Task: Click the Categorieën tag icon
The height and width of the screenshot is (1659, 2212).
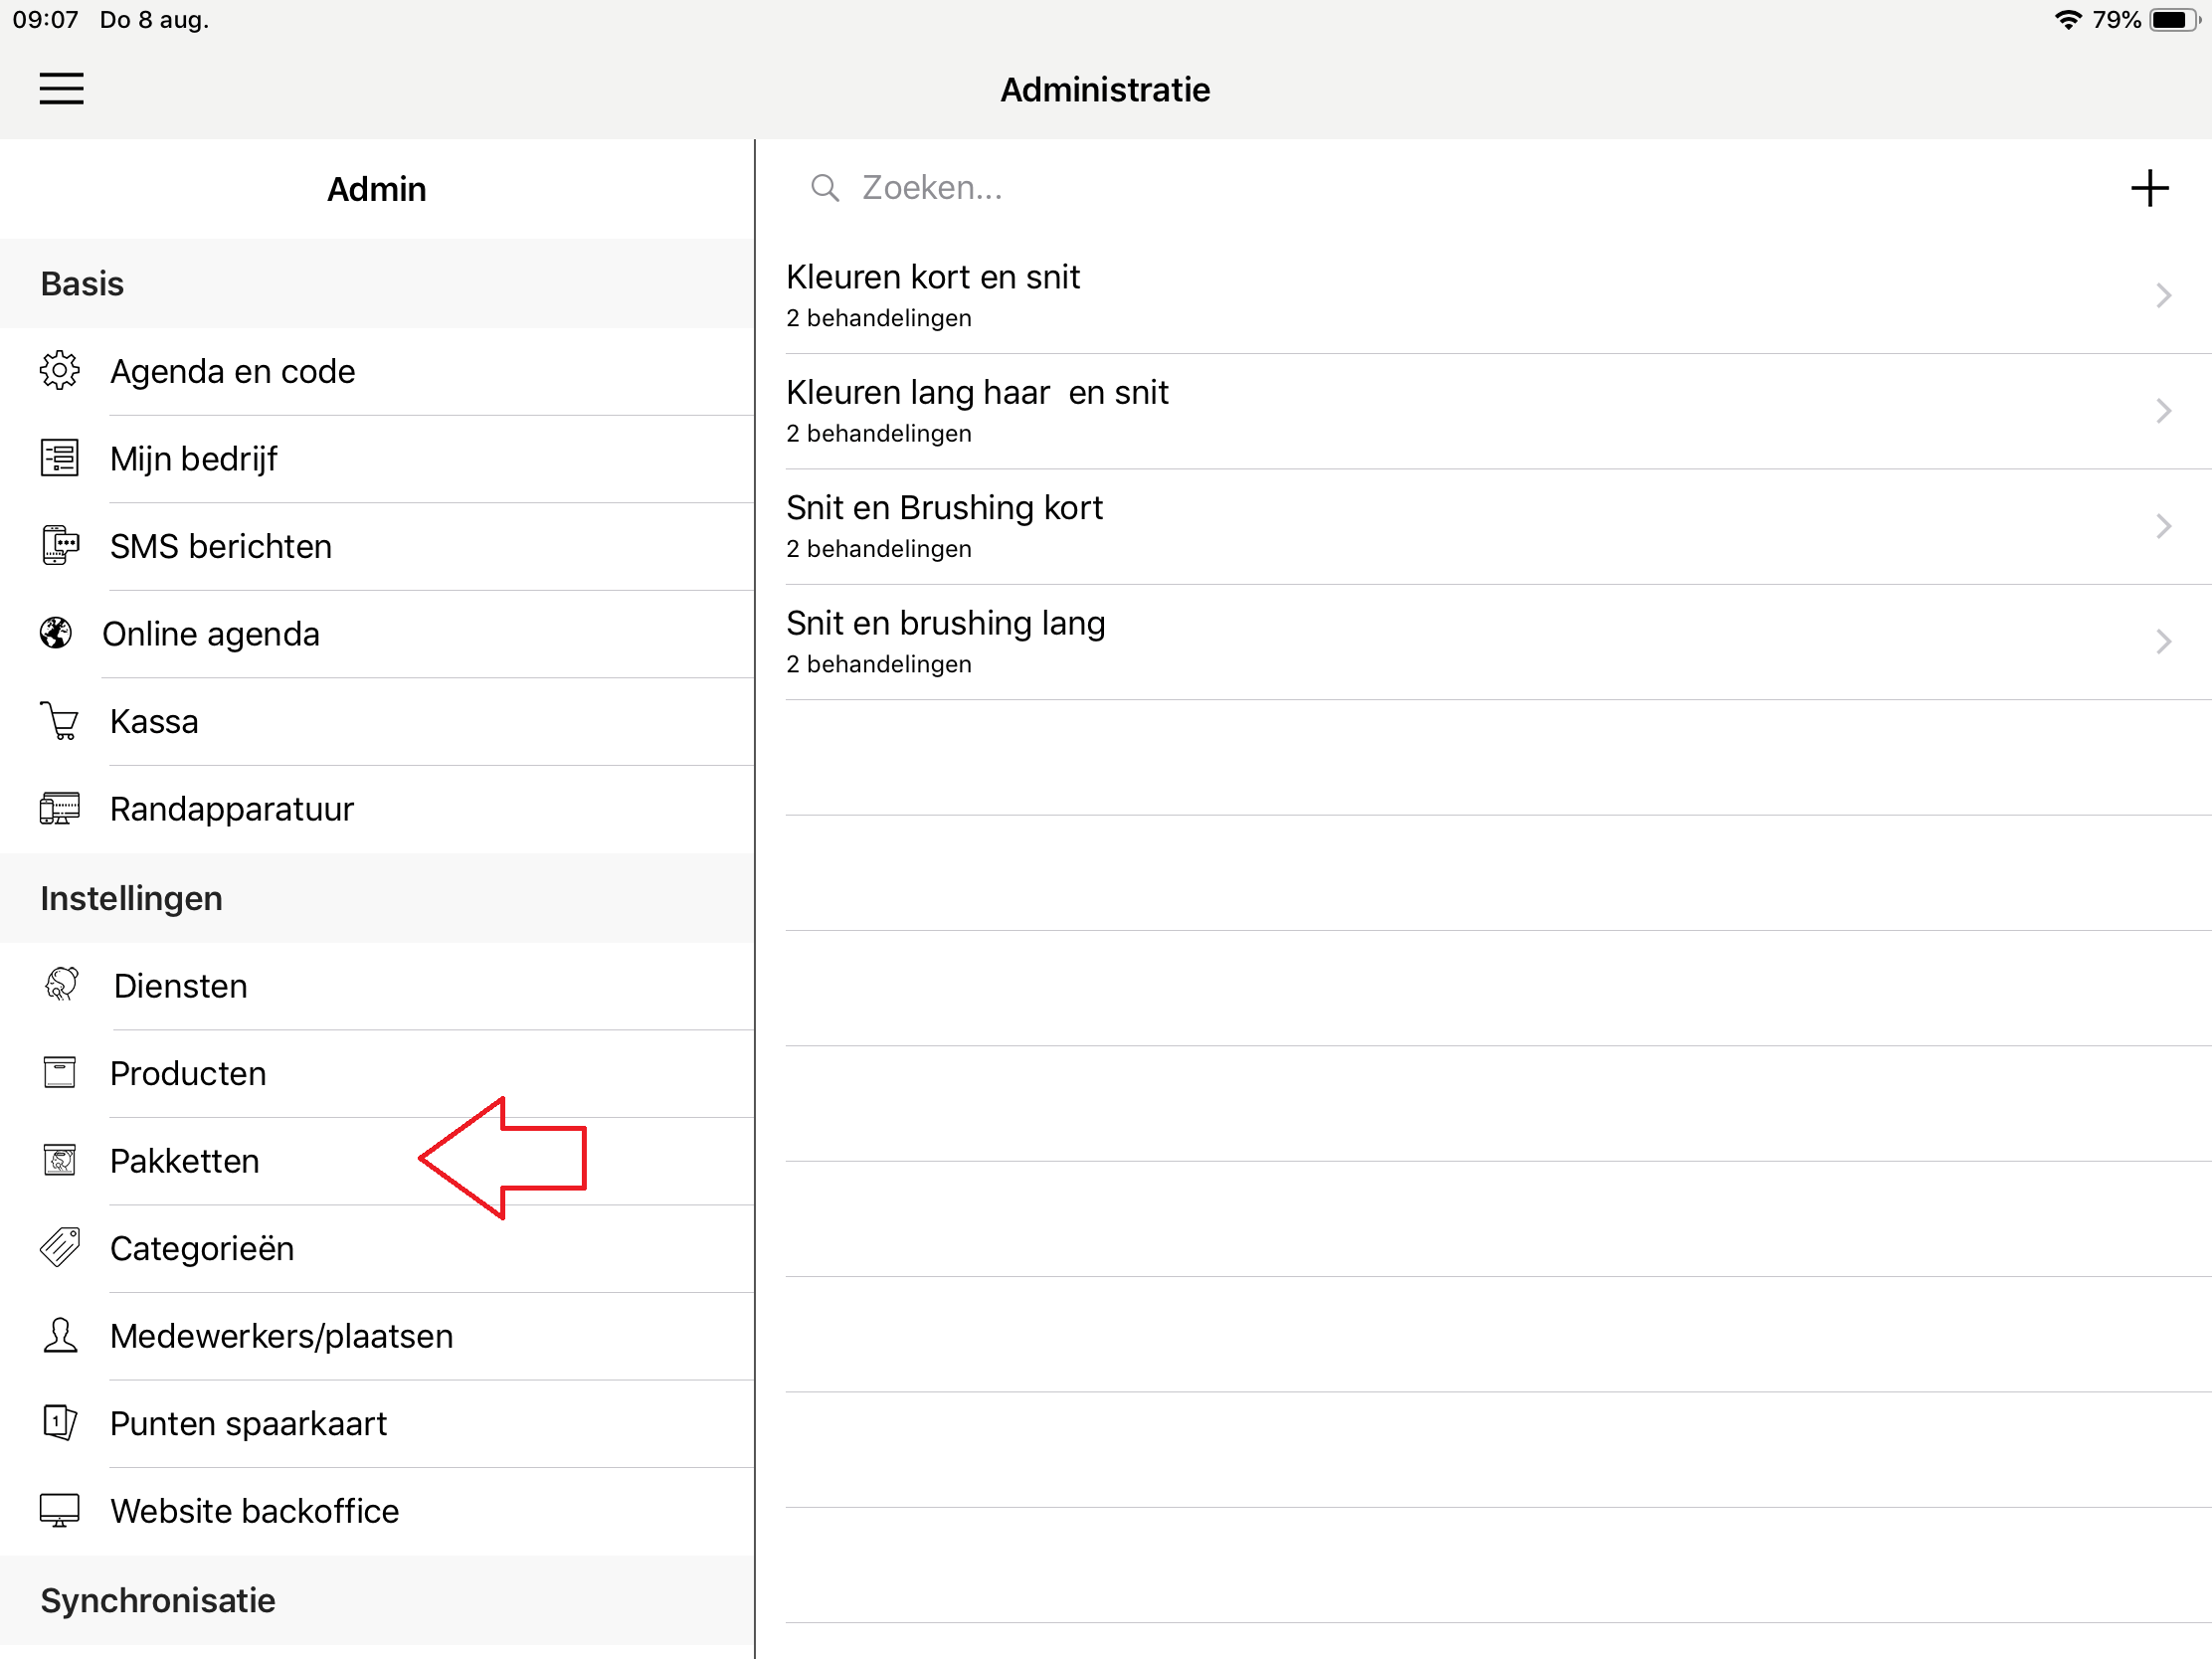Action: 60,1248
